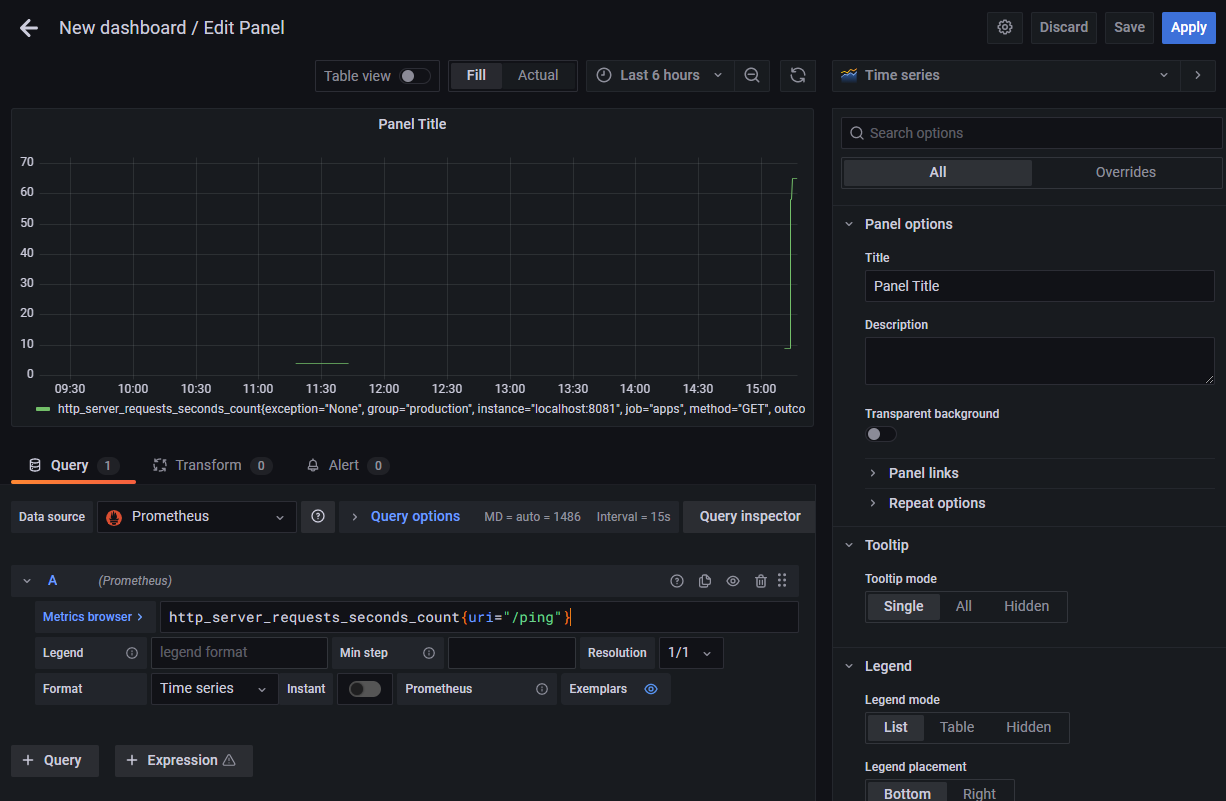Zoom out the time range
Image resolution: width=1226 pixels, height=801 pixels.
click(x=752, y=75)
